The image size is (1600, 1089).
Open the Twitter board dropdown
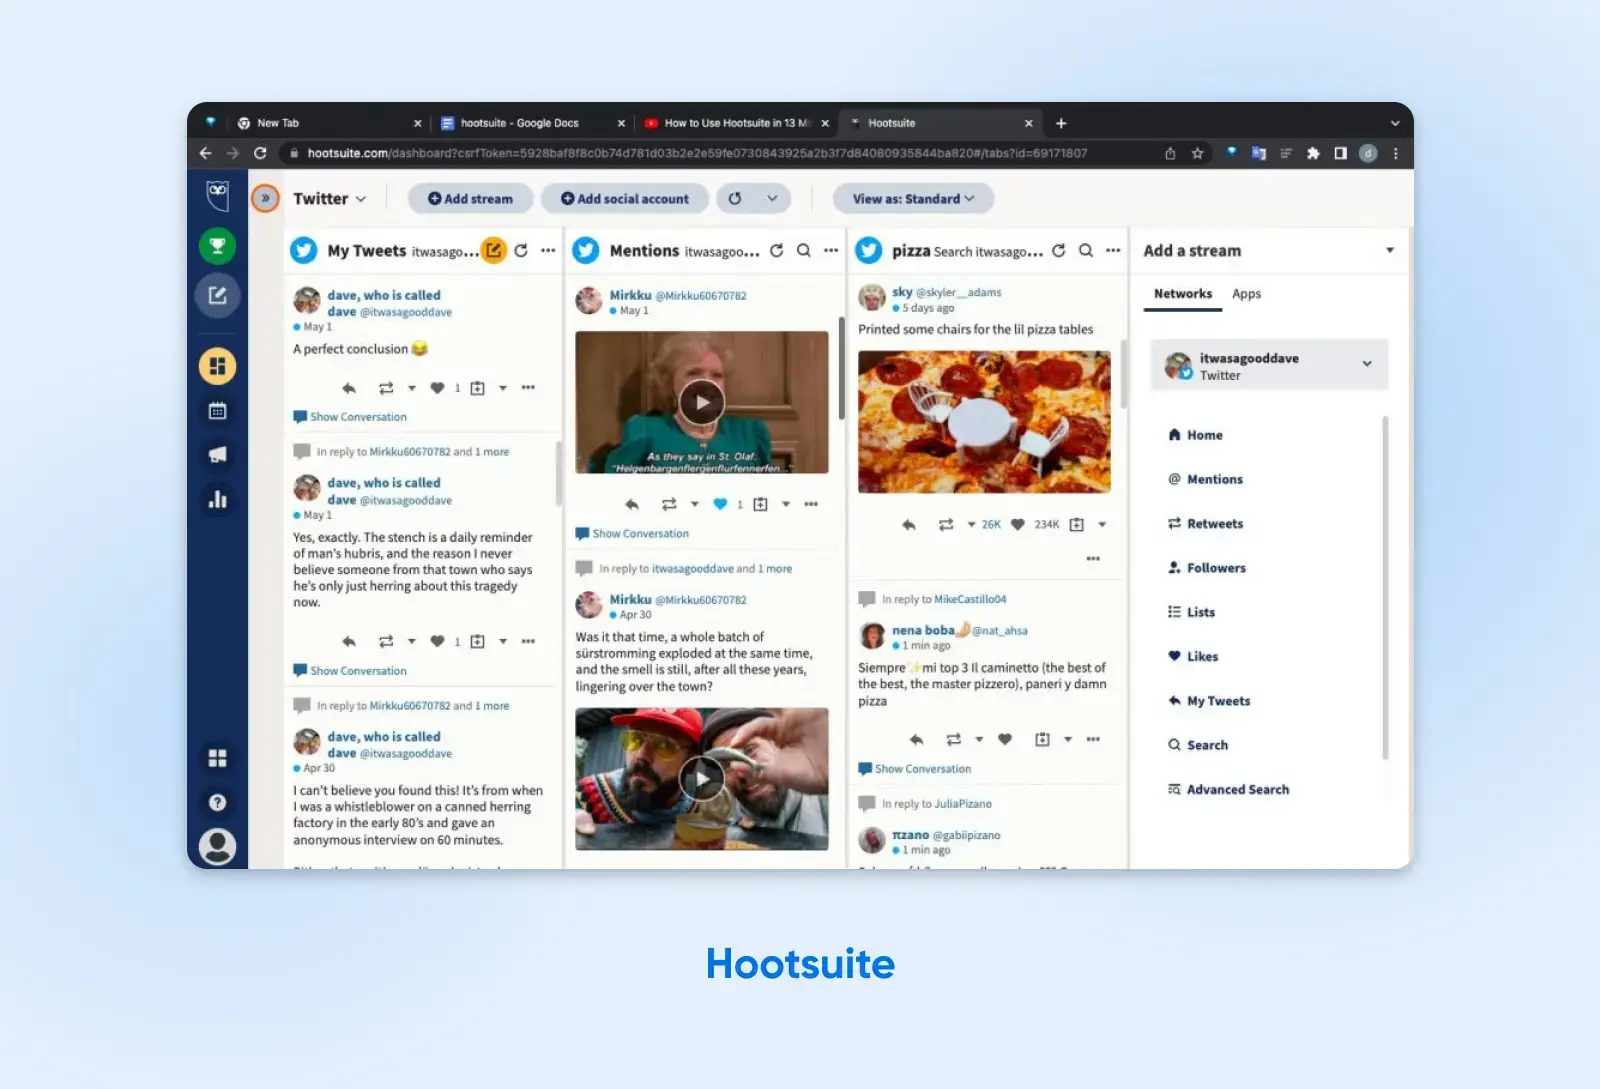329,199
